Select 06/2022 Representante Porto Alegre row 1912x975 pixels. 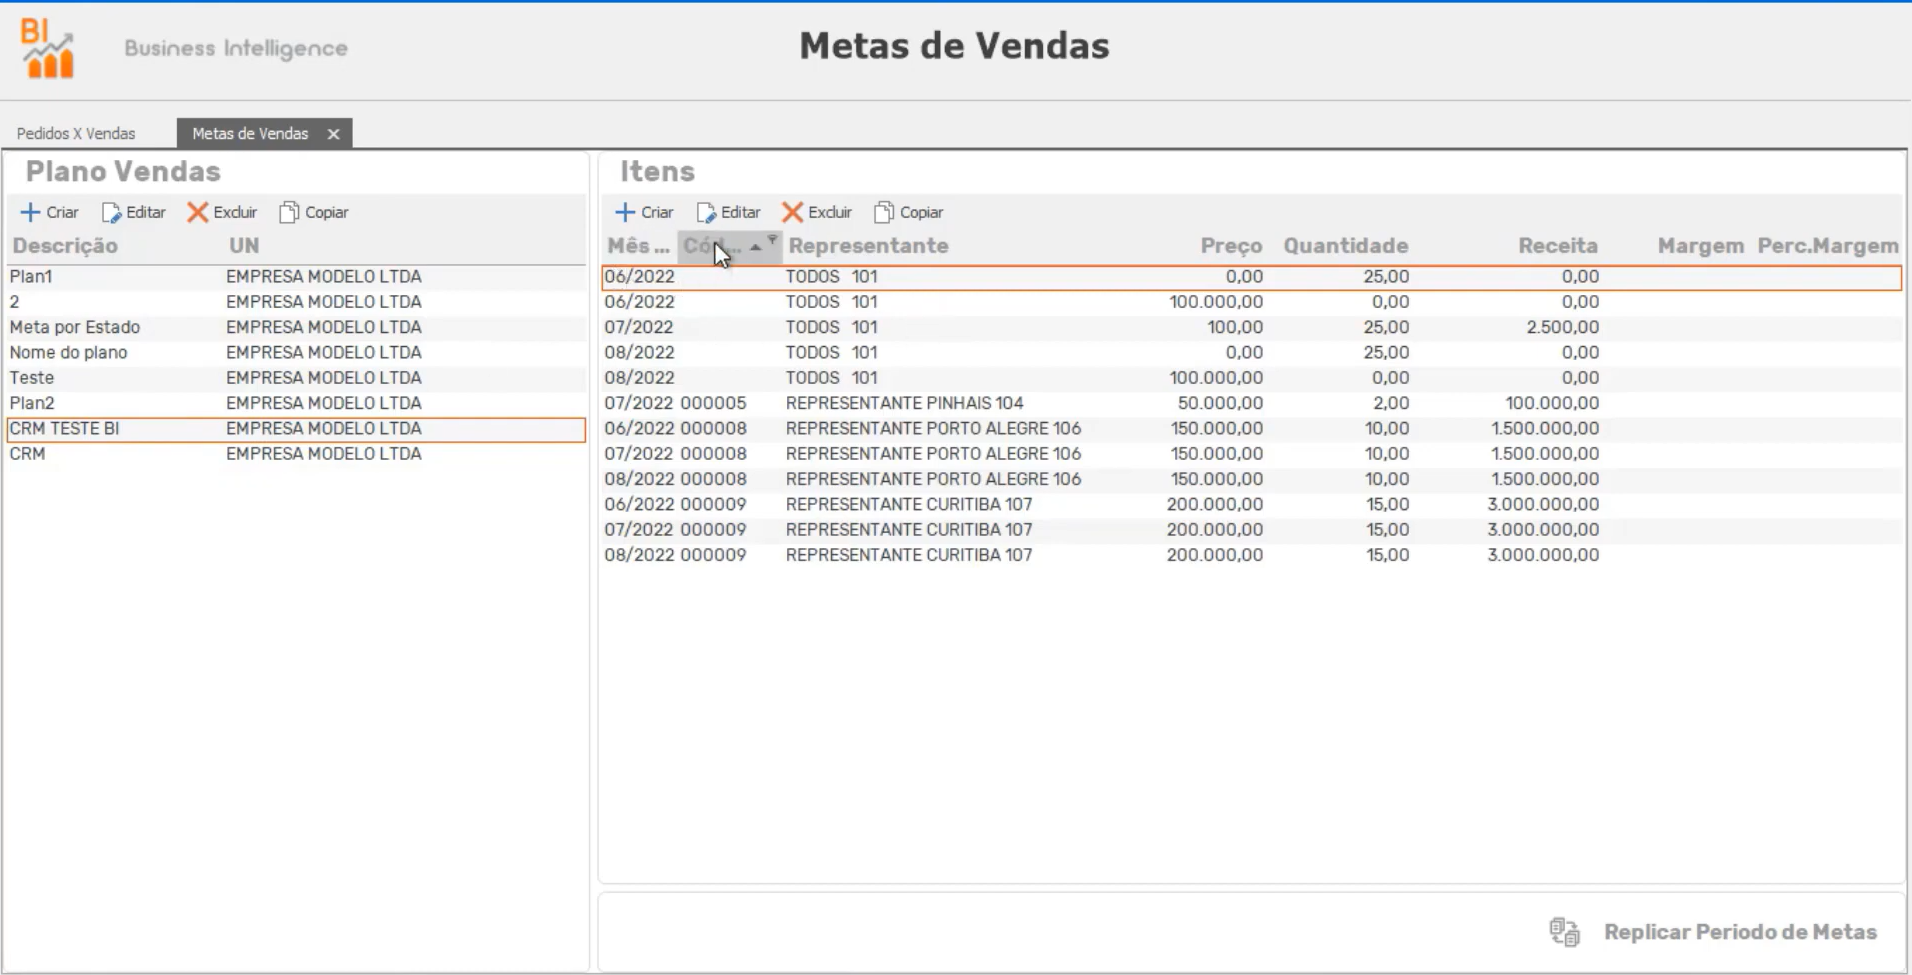pos(1251,429)
